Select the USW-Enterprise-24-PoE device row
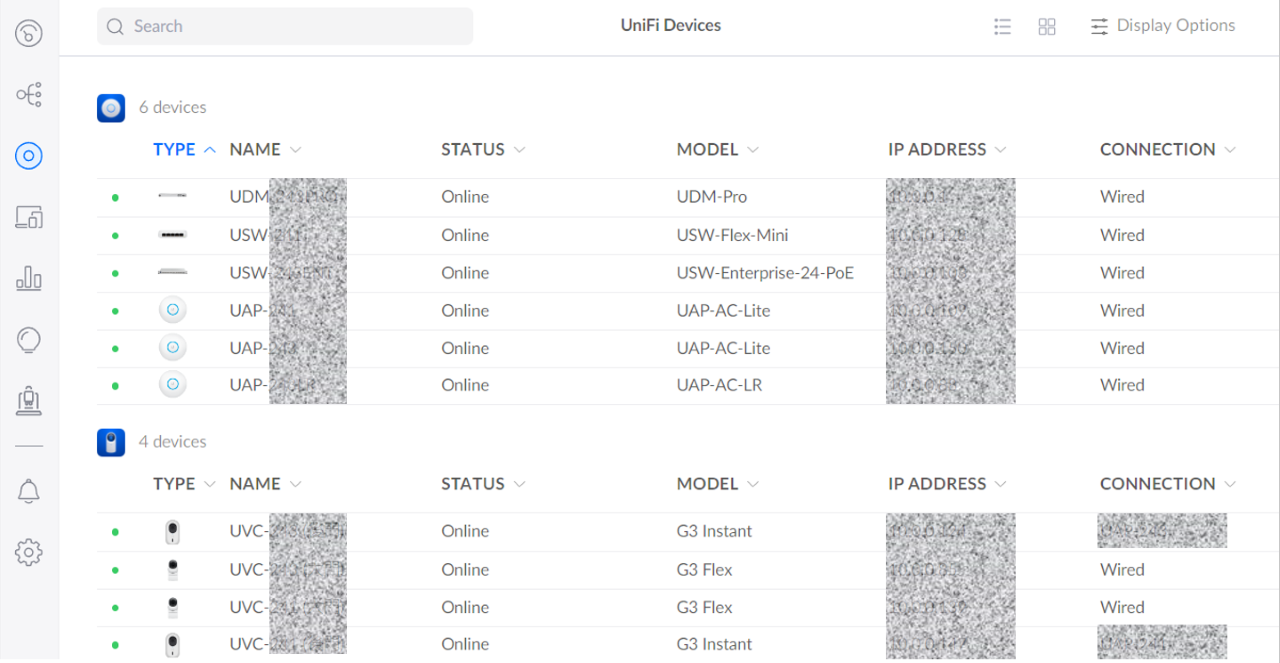This screenshot has height=663, width=1280. coord(764,273)
